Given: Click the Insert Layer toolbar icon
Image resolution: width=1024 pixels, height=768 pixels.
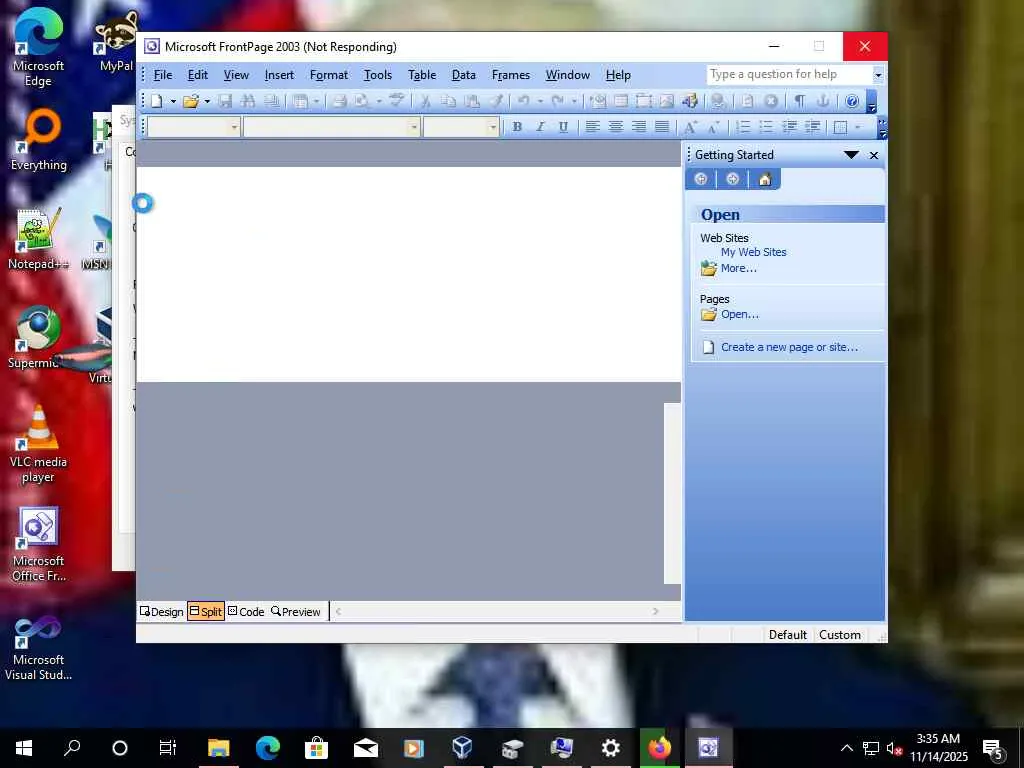Looking at the screenshot, I should click(644, 101).
